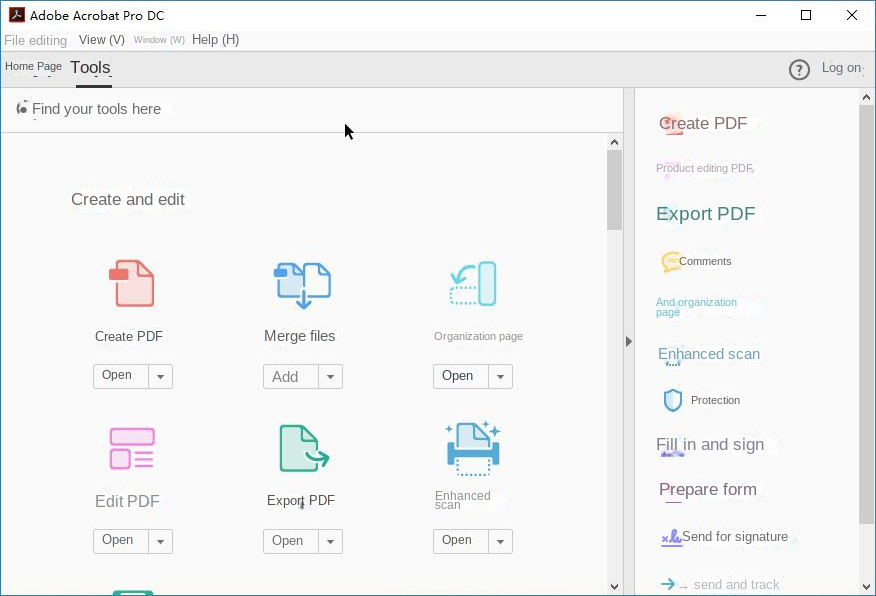Select the Merge files icon

(302, 285)
